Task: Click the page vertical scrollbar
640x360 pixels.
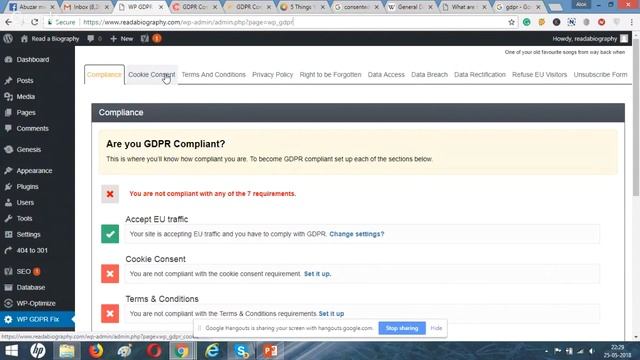Action: pos(636,118)
